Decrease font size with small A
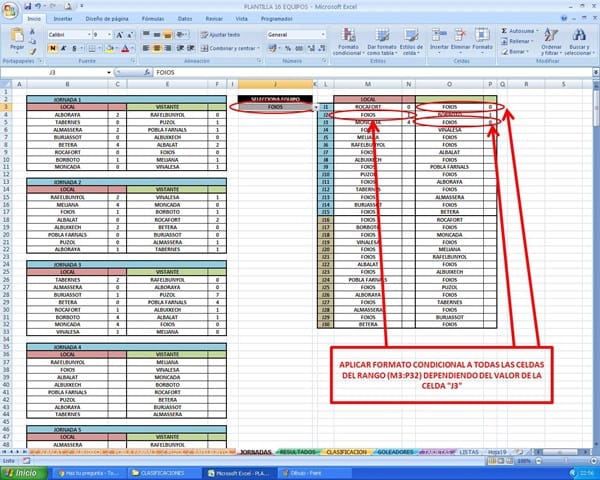600x480 pixels. [x=130, y=35]
